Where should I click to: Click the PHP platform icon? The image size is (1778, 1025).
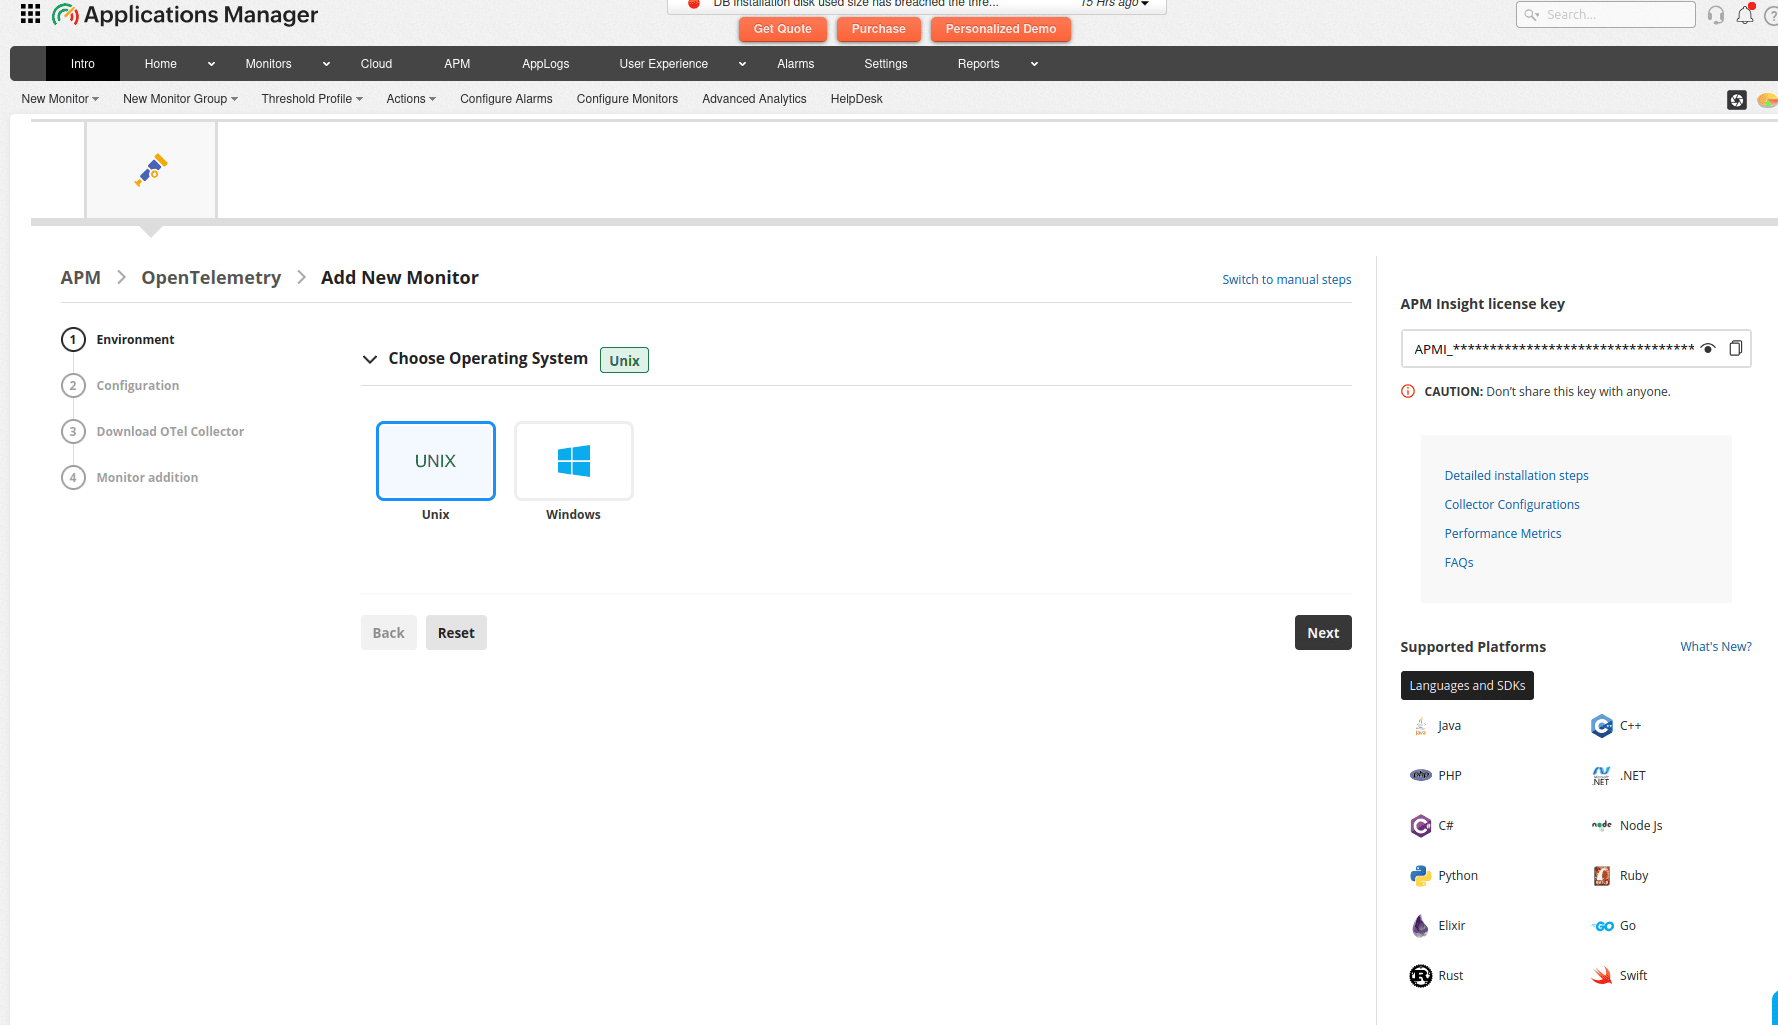(x=1421, y=775)
